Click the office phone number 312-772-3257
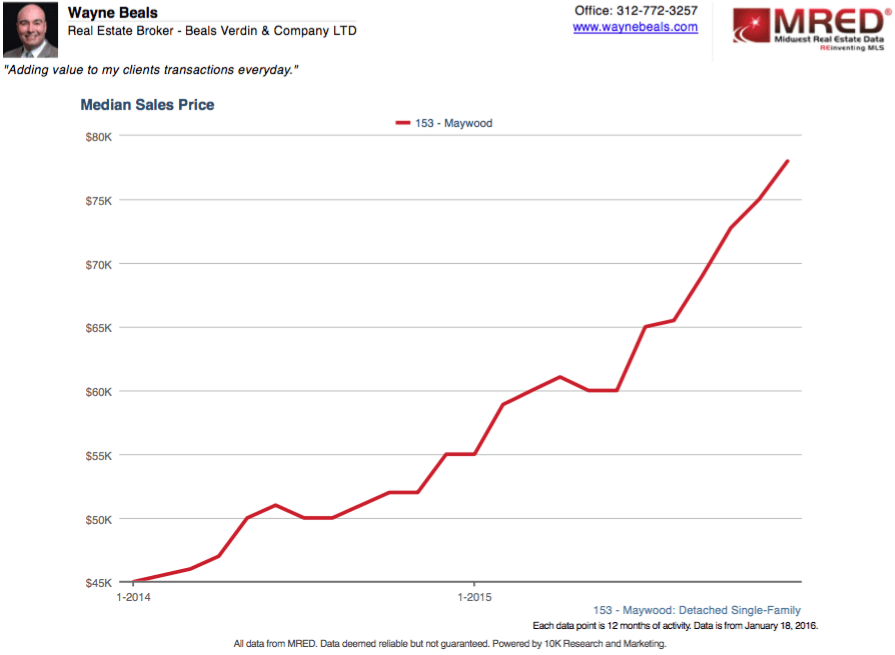 (660, 10)
